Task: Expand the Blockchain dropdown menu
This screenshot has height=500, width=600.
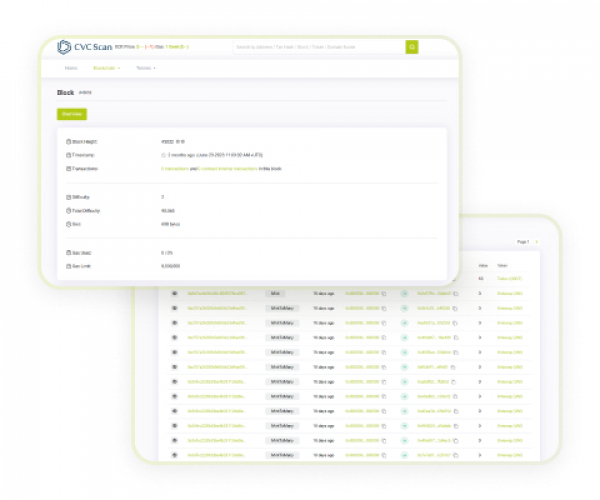Action: coord(107,68)
